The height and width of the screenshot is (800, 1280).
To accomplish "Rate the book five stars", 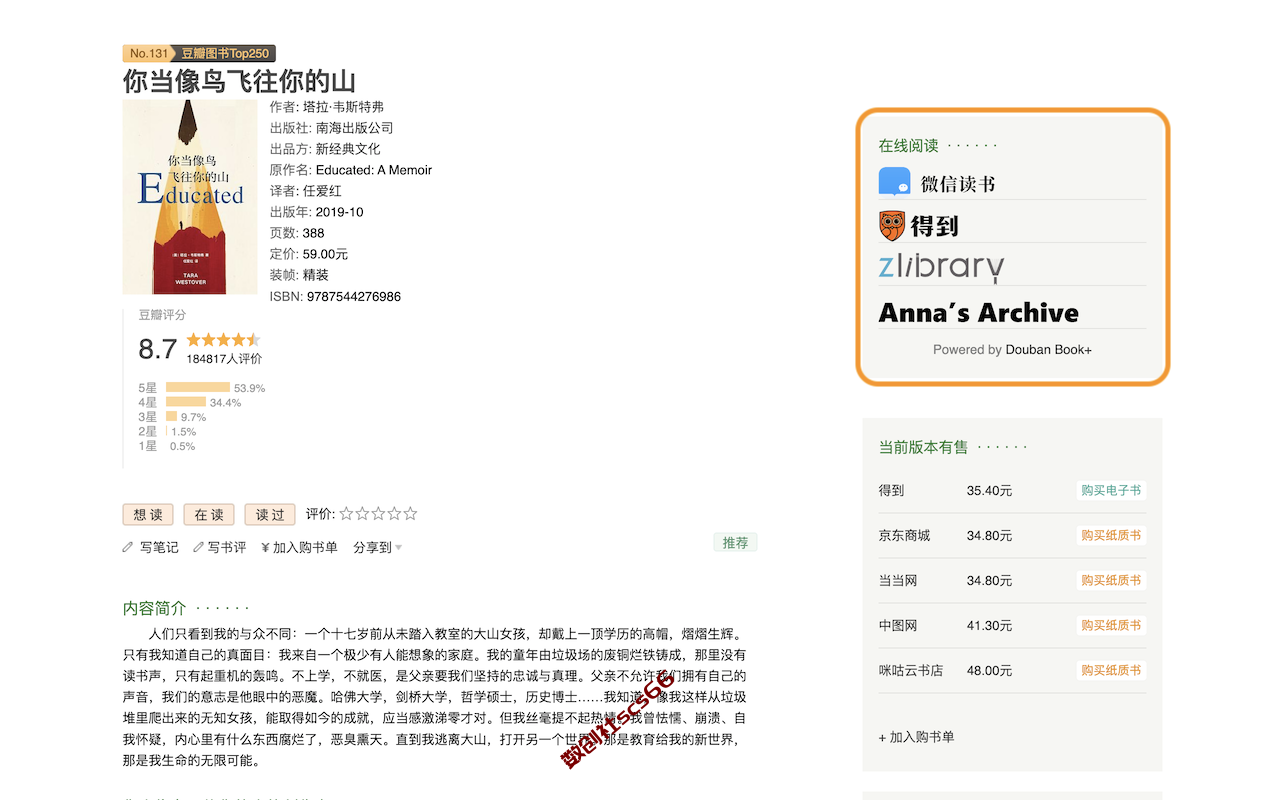I will pyautogui.click(x=410, y=514).
